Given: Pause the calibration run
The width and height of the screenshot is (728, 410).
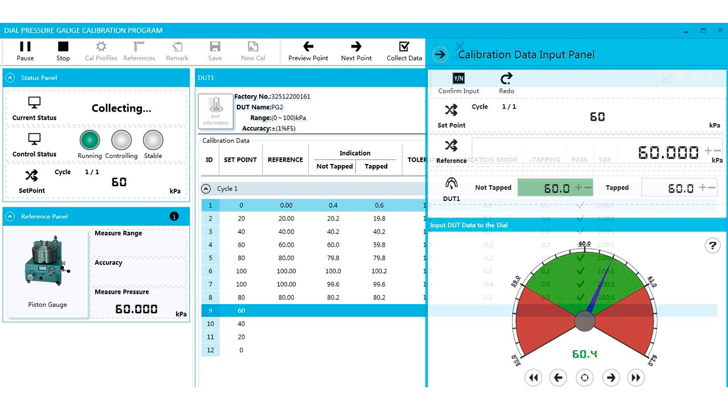Looking at the screenshot, I should click(25, 50).
